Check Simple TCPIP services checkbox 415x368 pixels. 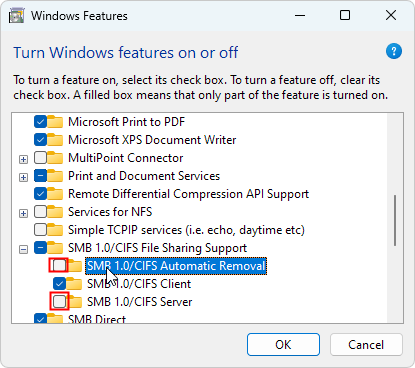click(40, 230)
